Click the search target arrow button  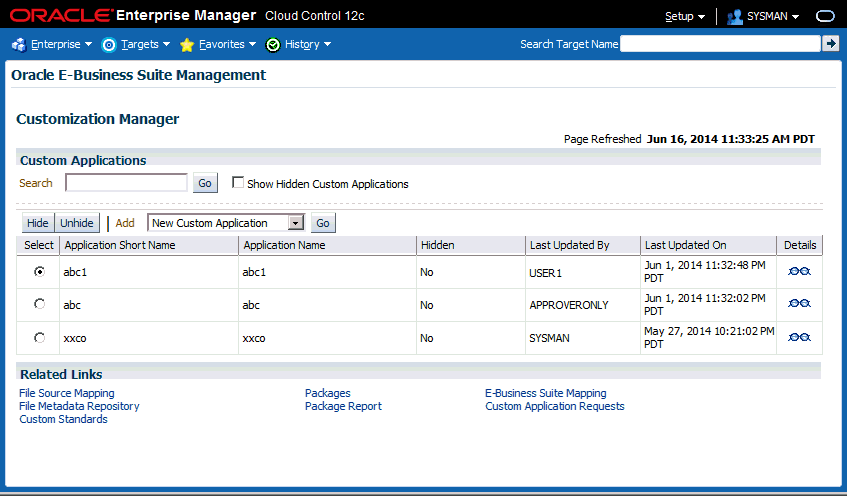tap(830, 43)
